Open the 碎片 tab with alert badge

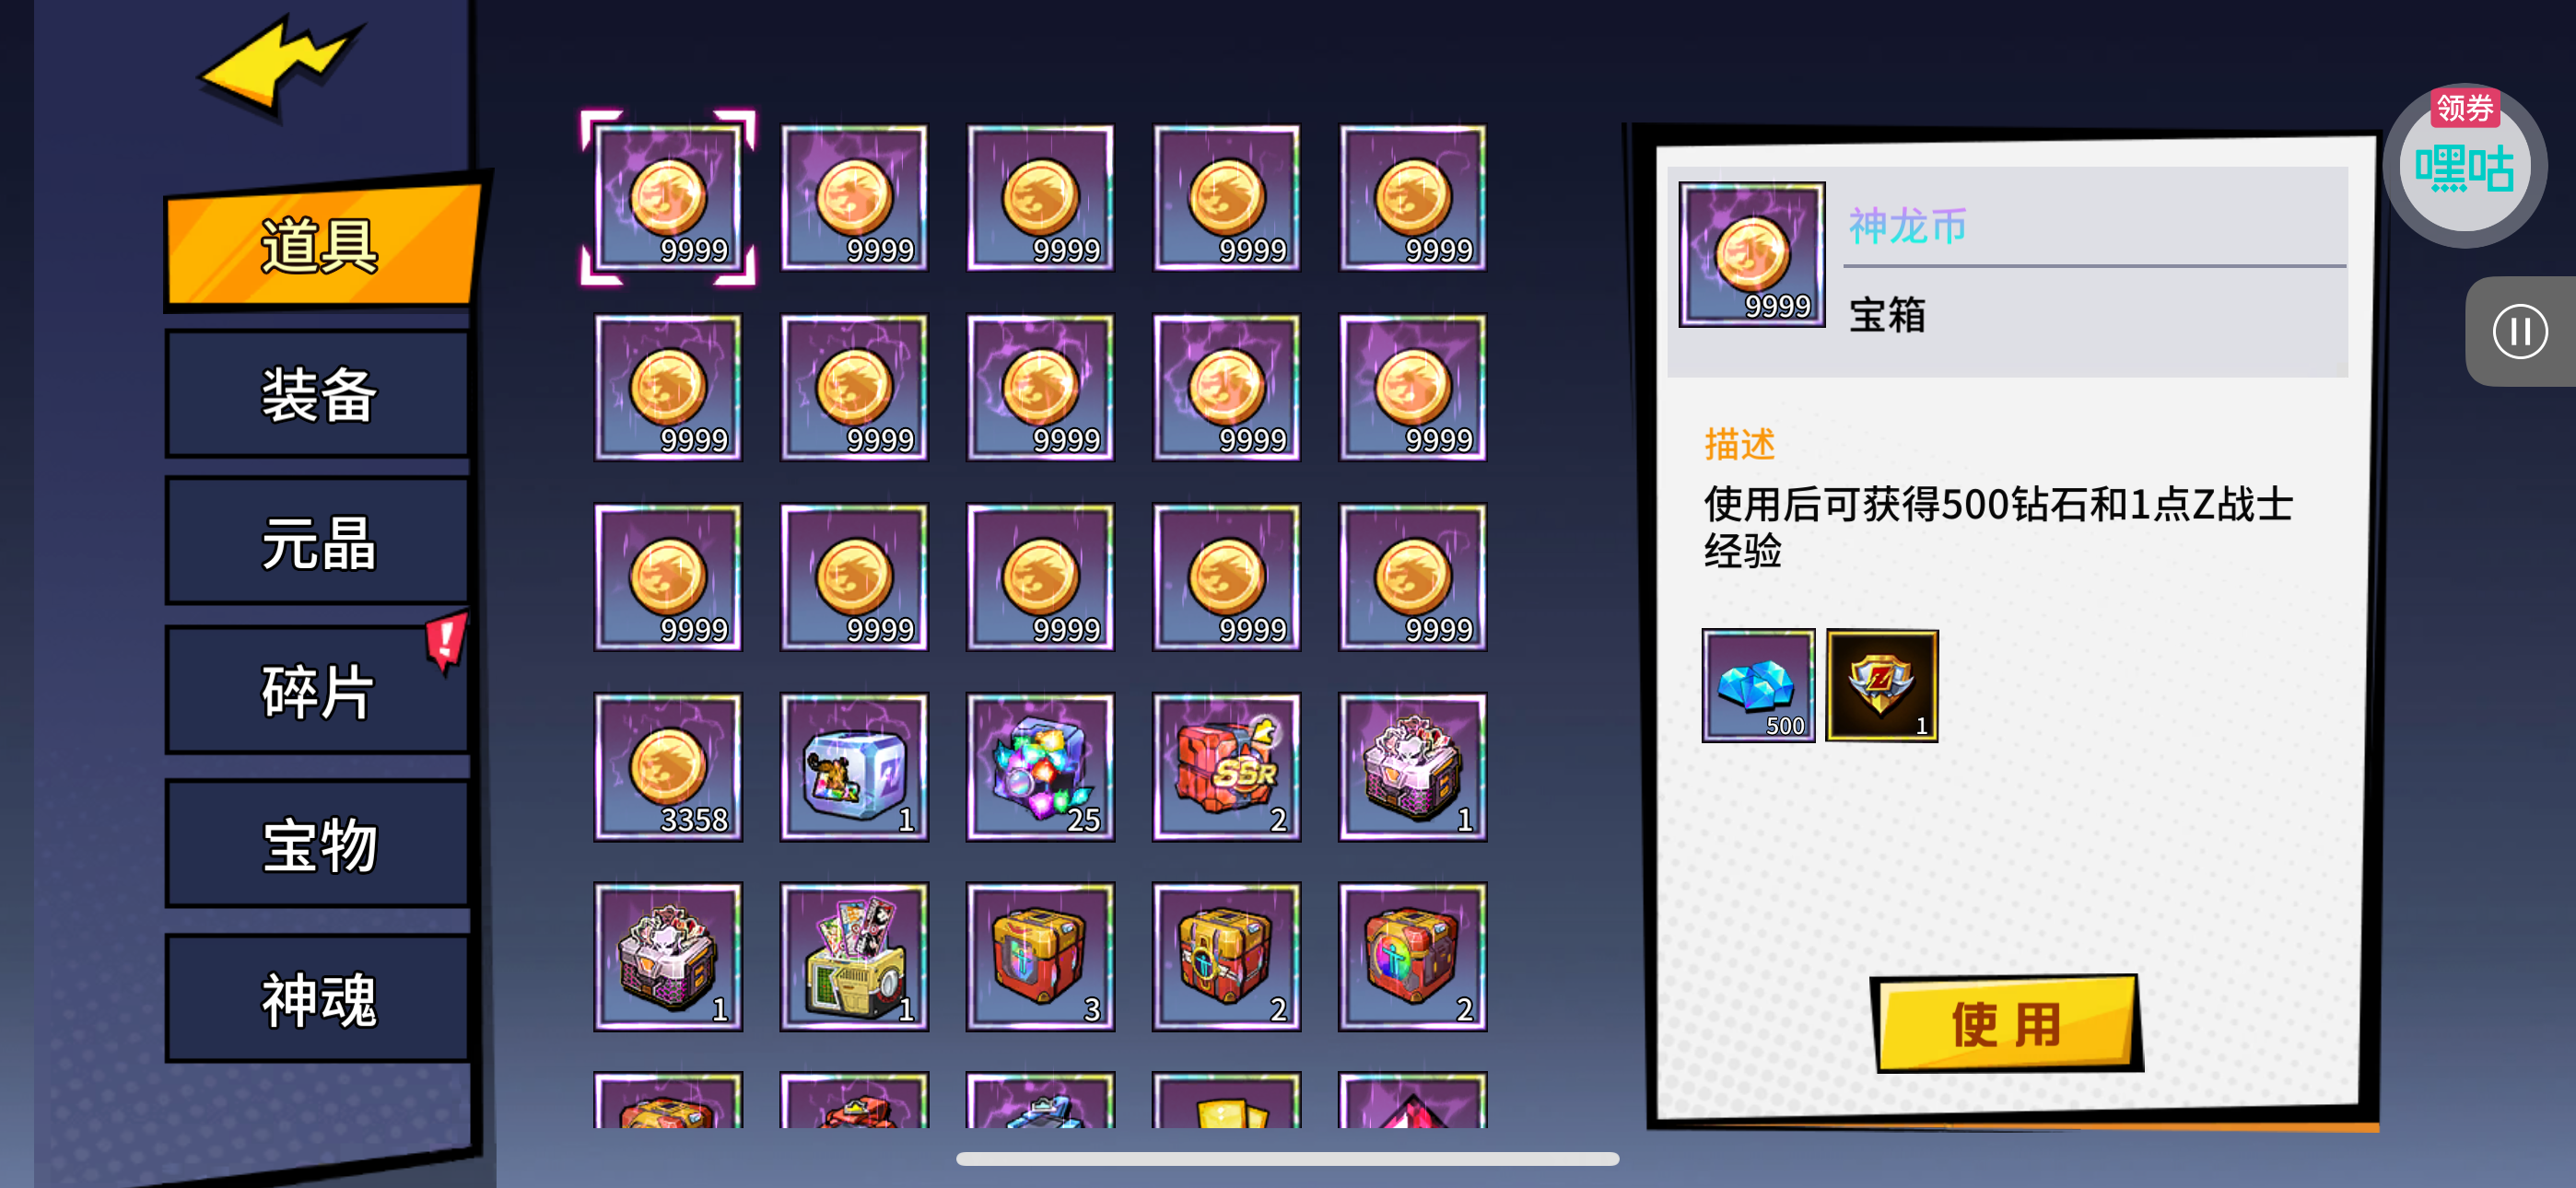pos(318,691)
